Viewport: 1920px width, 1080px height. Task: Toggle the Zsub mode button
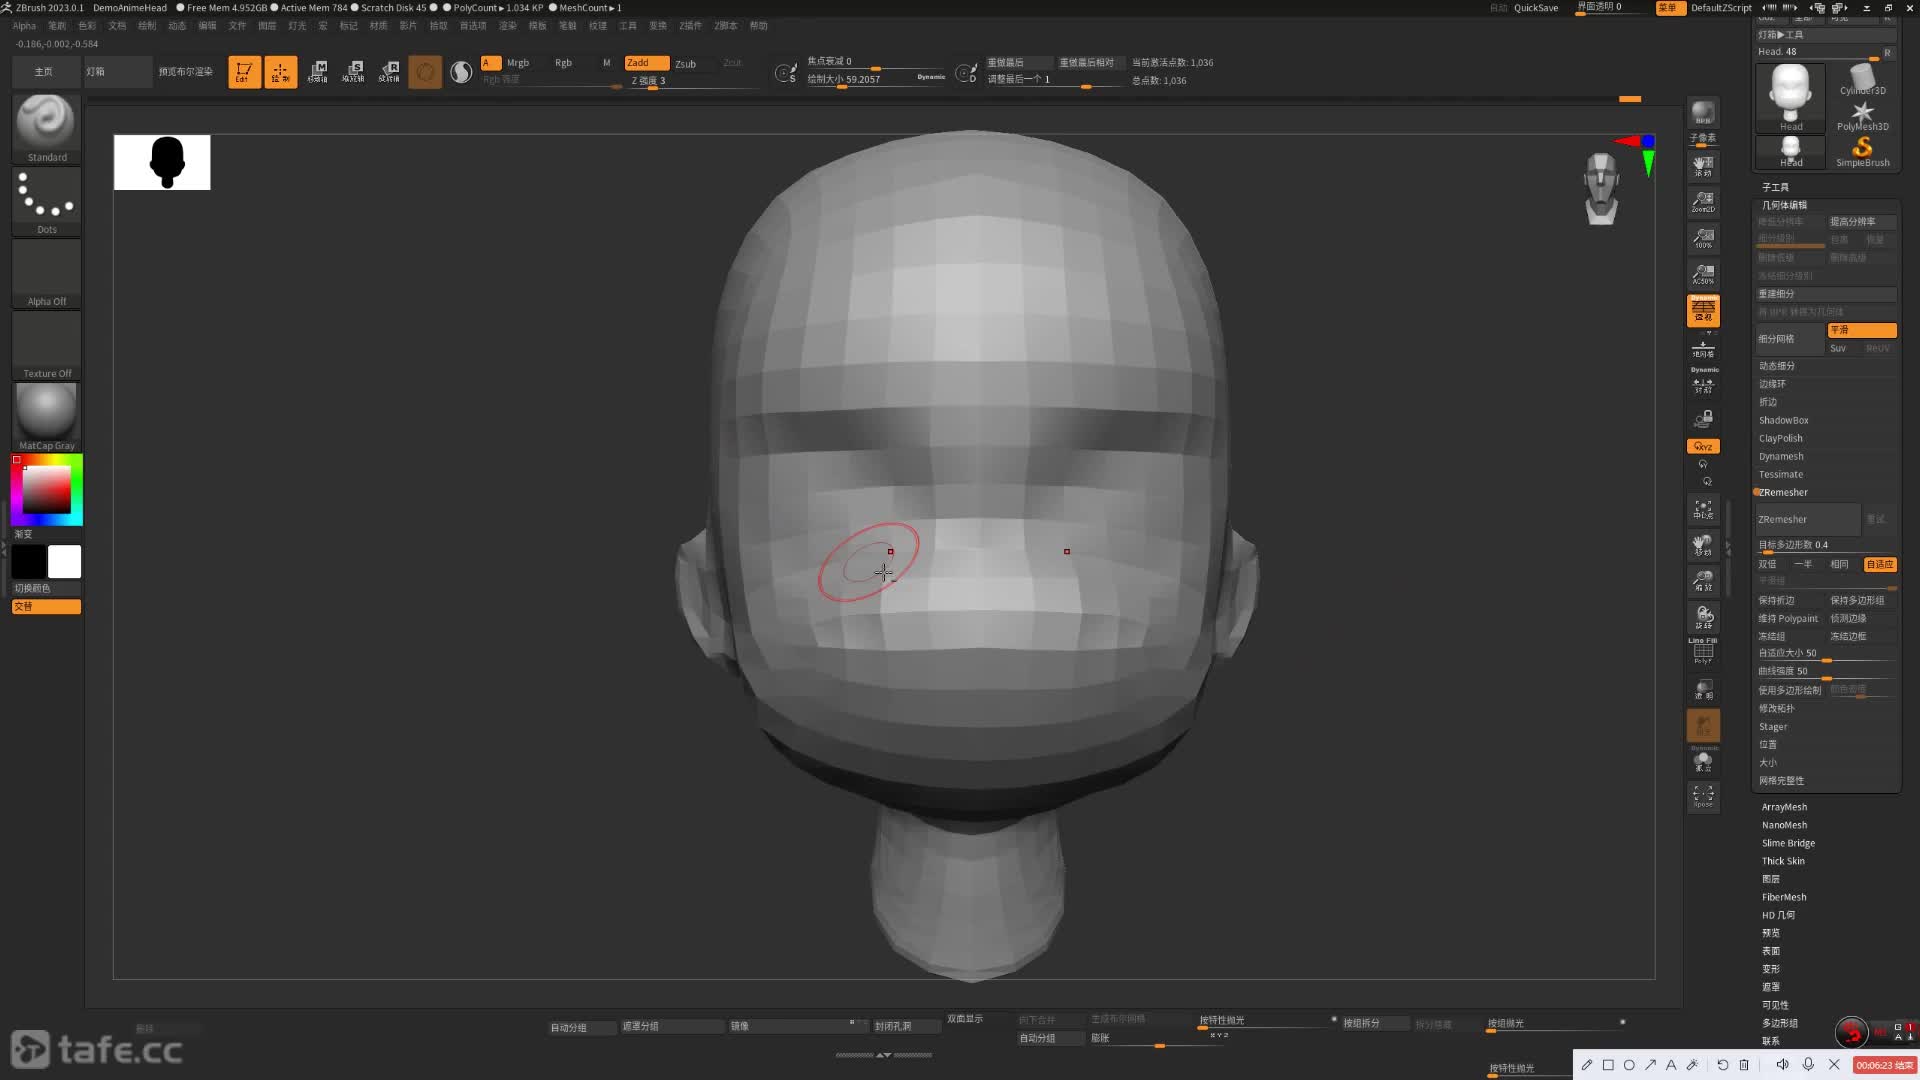point(685,63)
